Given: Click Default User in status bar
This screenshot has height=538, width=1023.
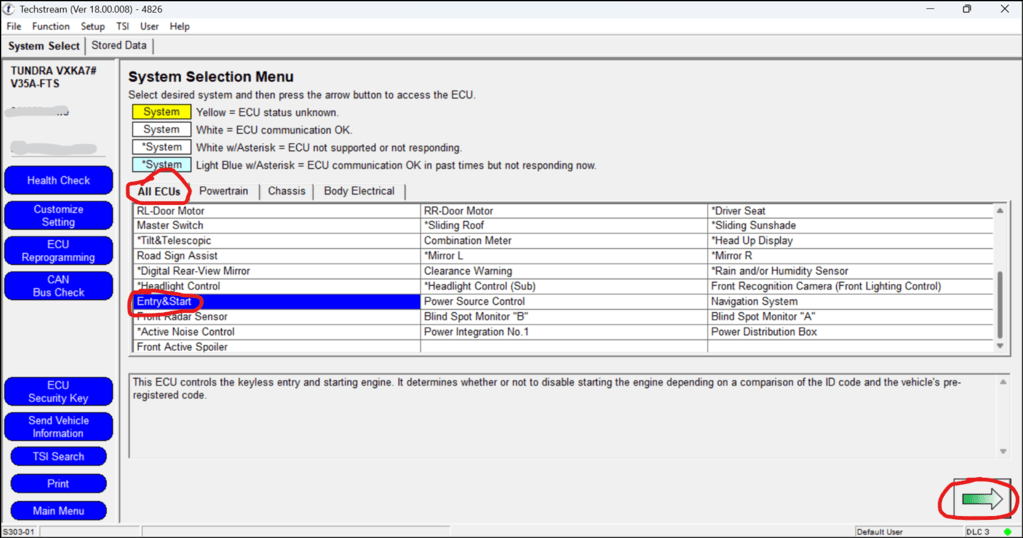Looking at the screenshot, I should point(879,532).
